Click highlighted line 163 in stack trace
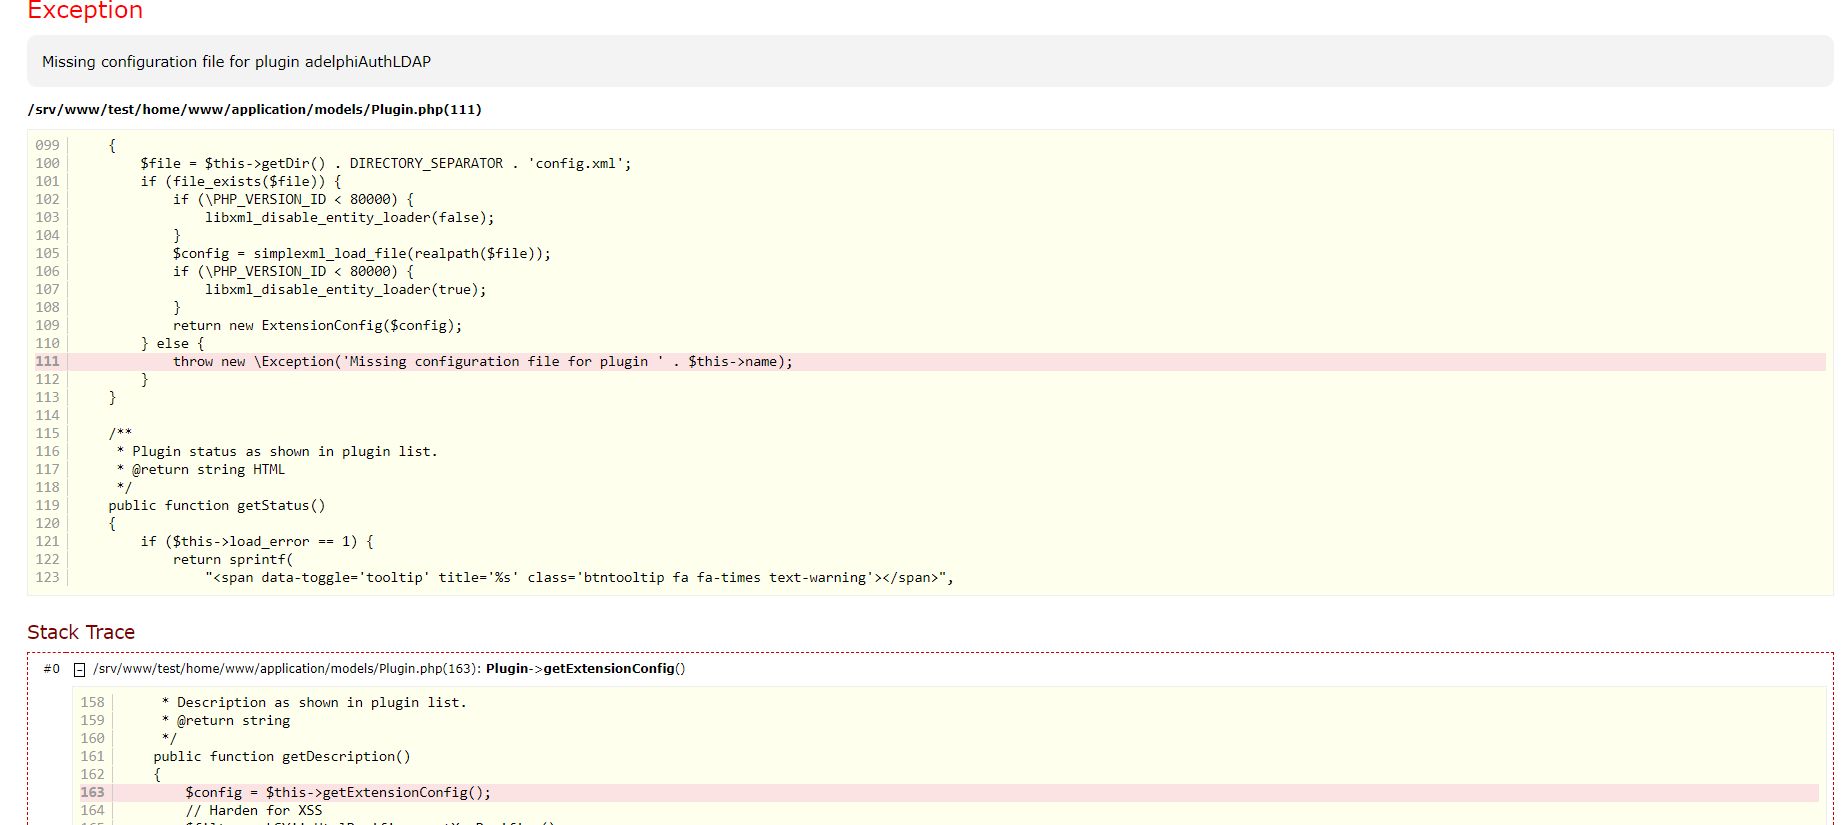The image size is (1847, 825). [338, 793]
